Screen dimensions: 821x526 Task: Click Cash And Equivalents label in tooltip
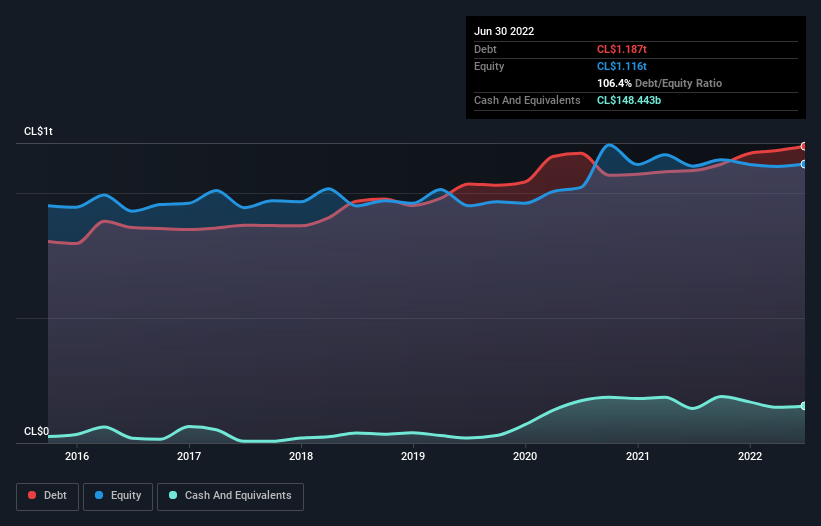coord(527,100)
